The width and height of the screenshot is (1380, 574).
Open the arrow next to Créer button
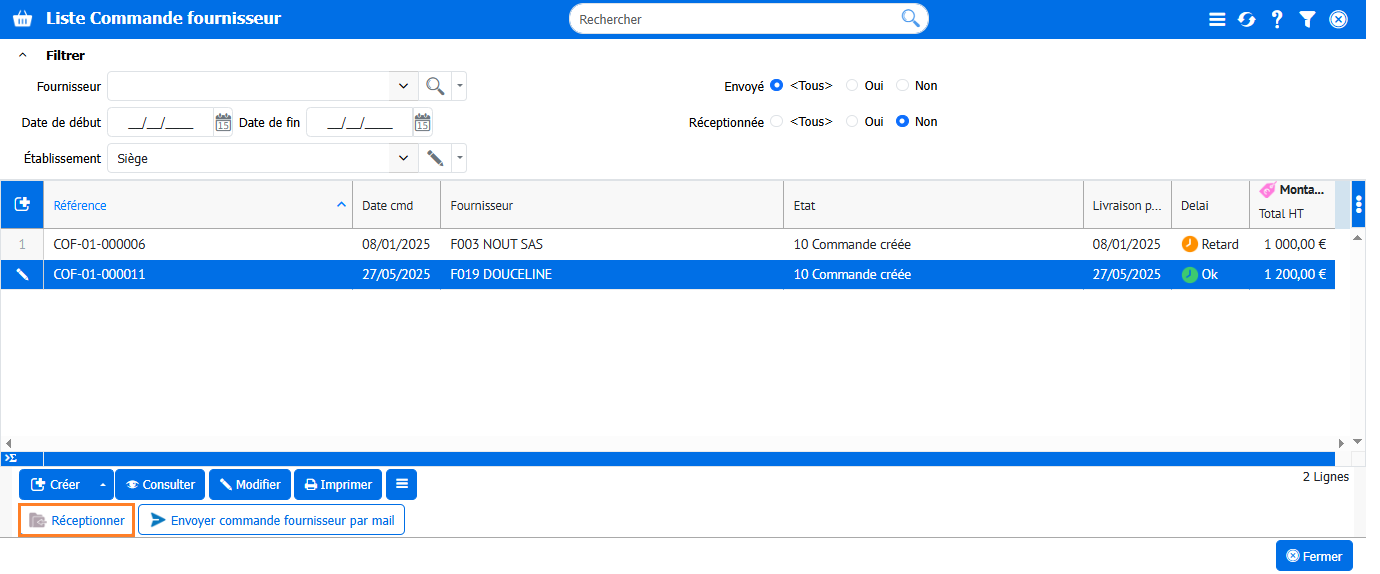click(102, 485)
